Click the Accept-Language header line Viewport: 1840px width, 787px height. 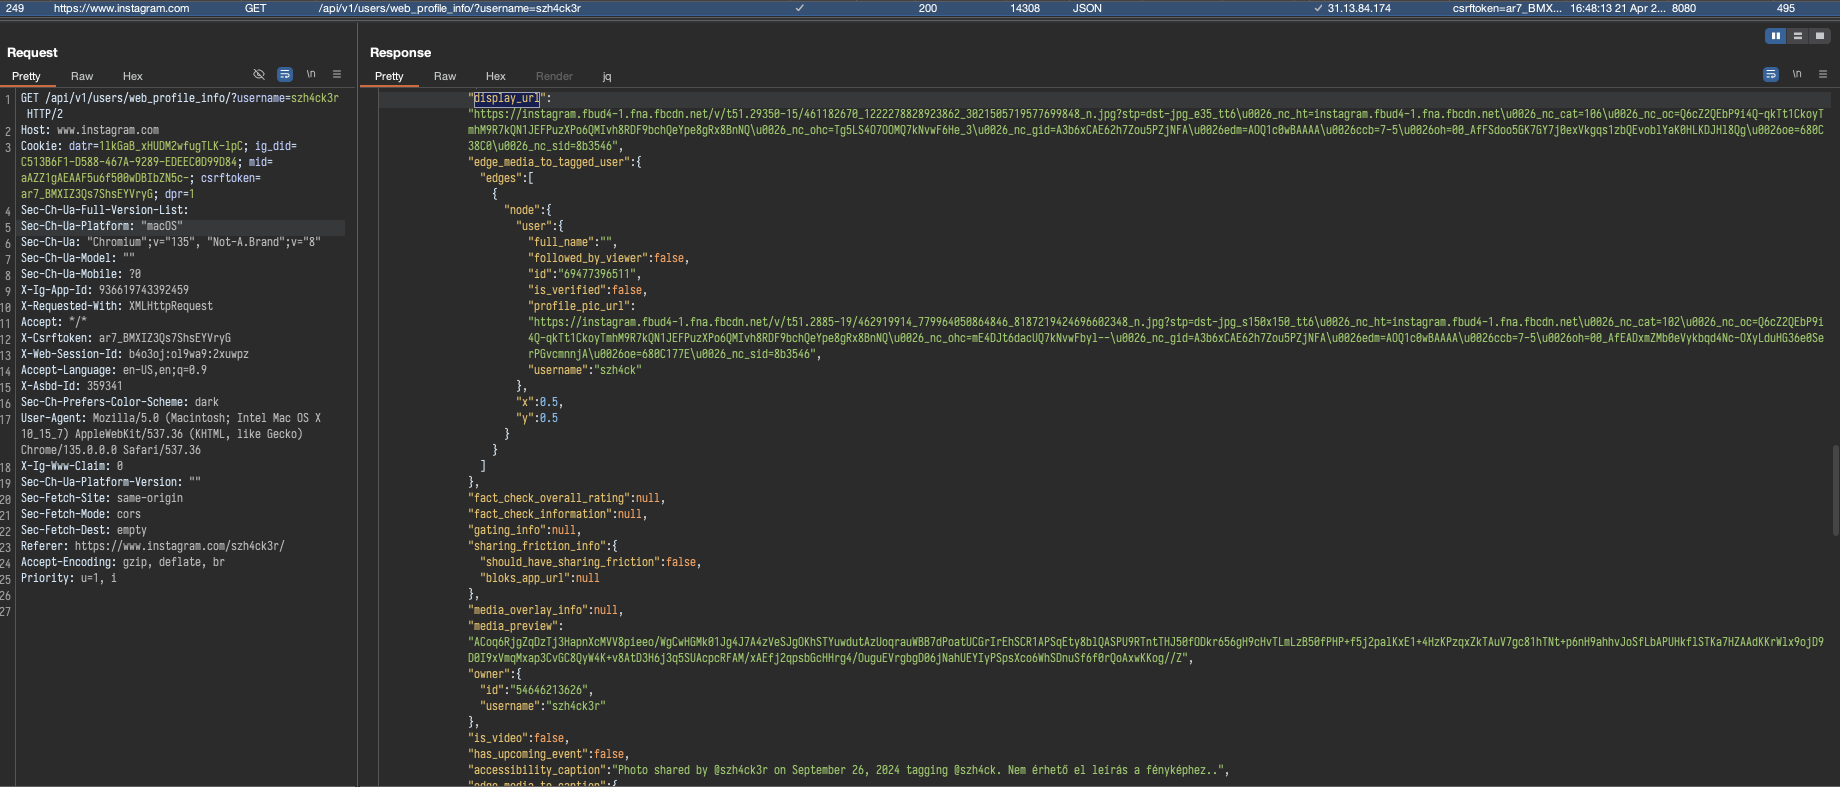pos(114,370)
